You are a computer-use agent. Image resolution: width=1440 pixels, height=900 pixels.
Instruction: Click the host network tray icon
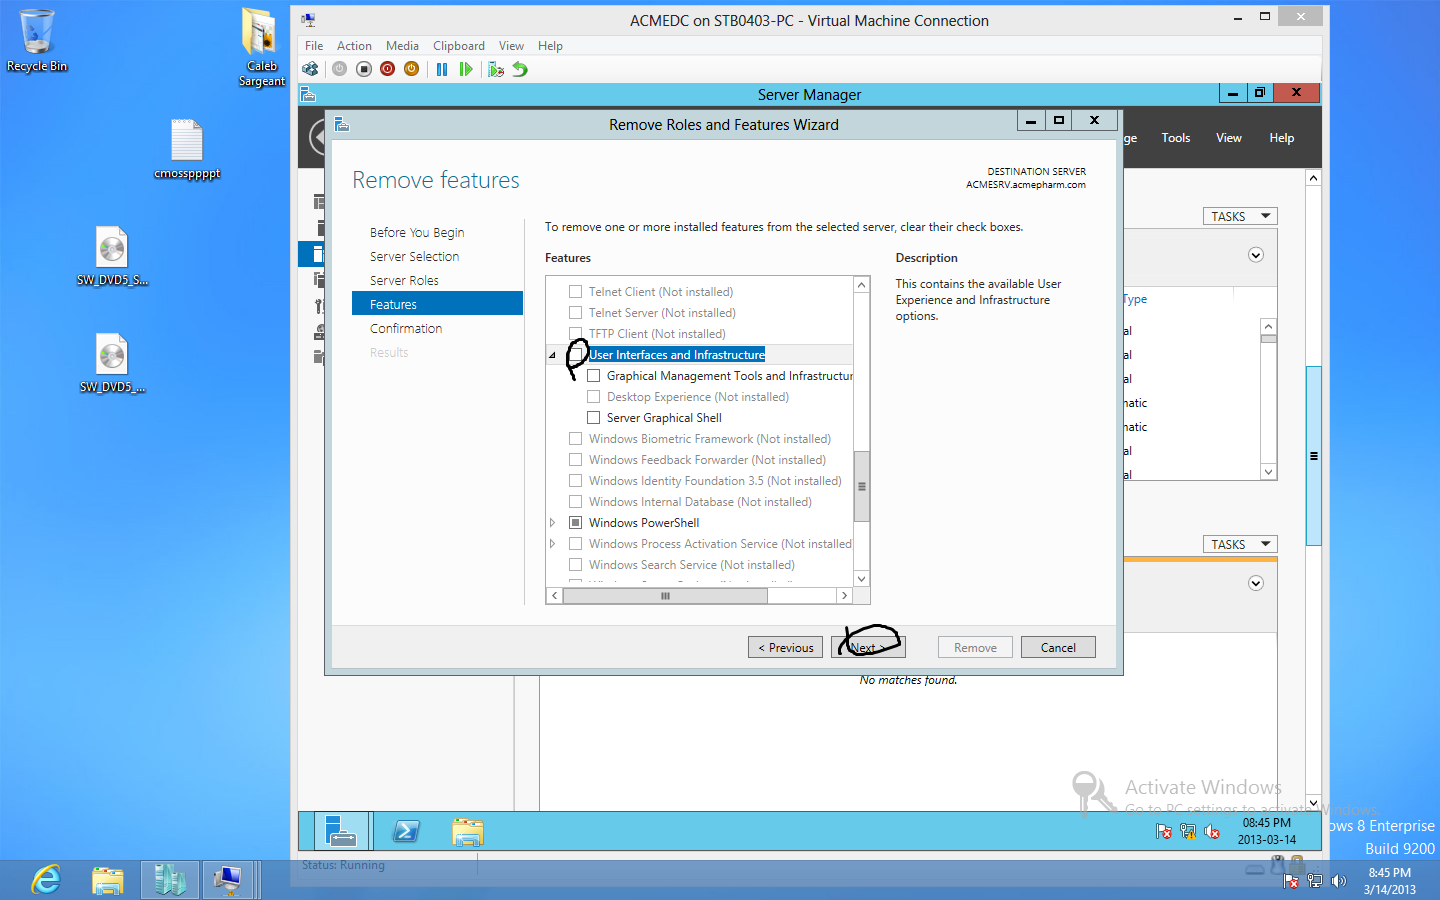point(1315,881)
